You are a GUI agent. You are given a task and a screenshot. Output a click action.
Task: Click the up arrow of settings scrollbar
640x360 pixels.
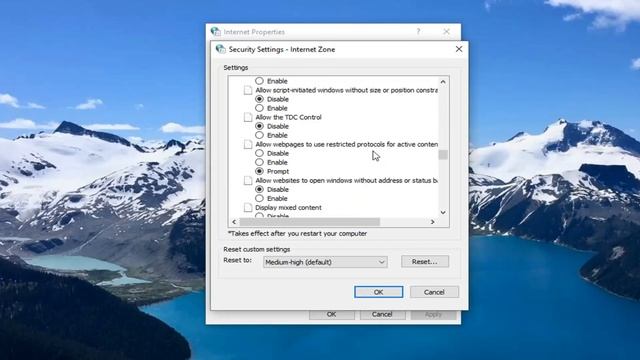(443, 82)
